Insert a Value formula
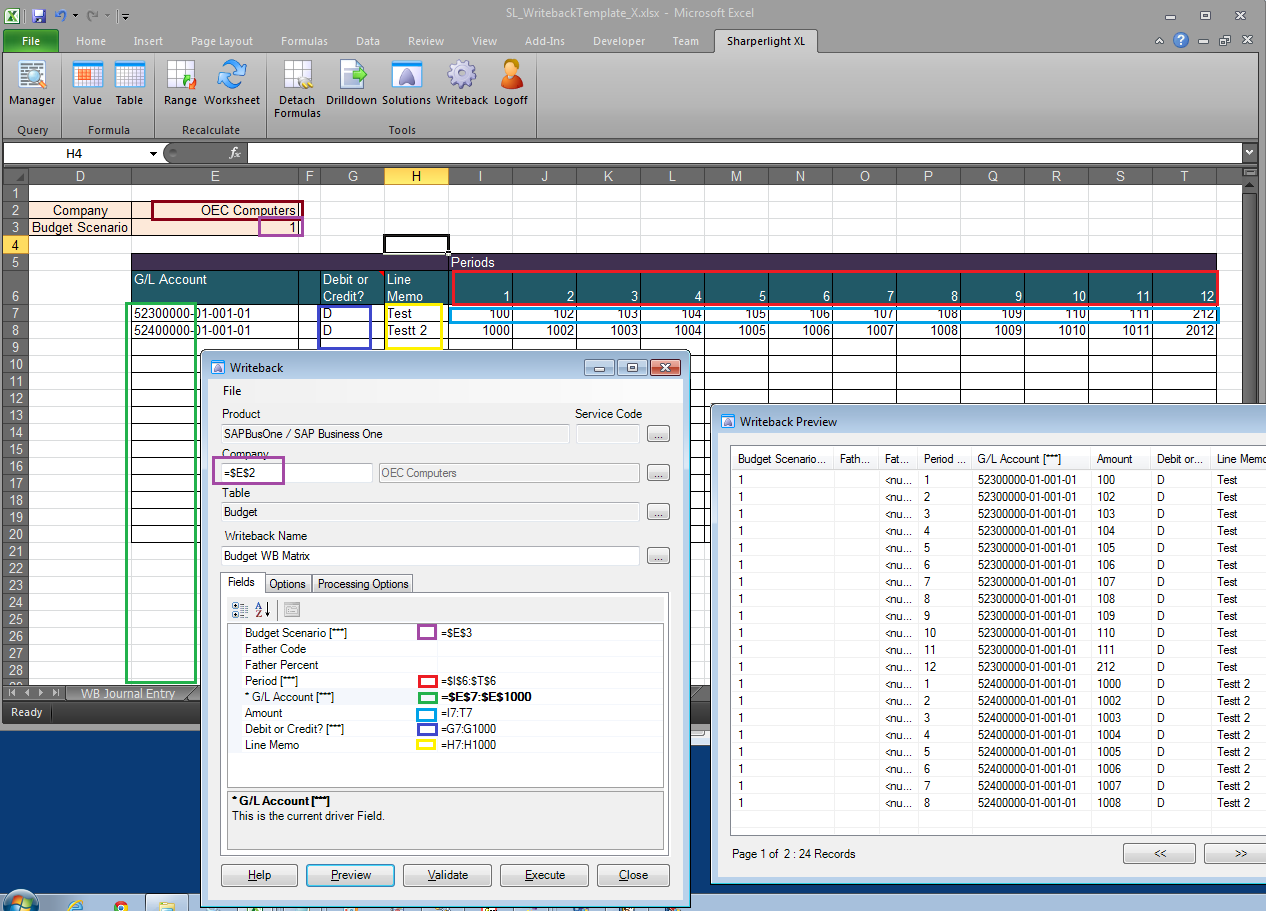 [x=87, y=84]
